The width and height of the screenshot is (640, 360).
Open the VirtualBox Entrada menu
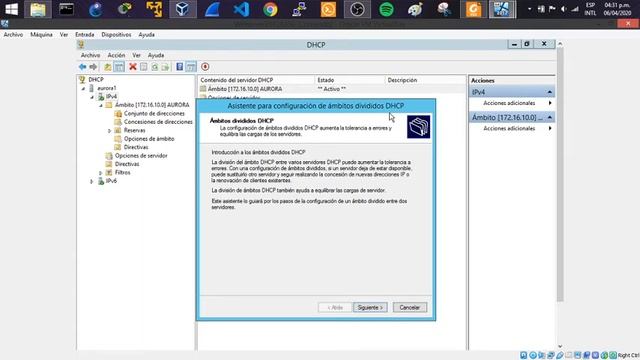[x=84, y=35]
